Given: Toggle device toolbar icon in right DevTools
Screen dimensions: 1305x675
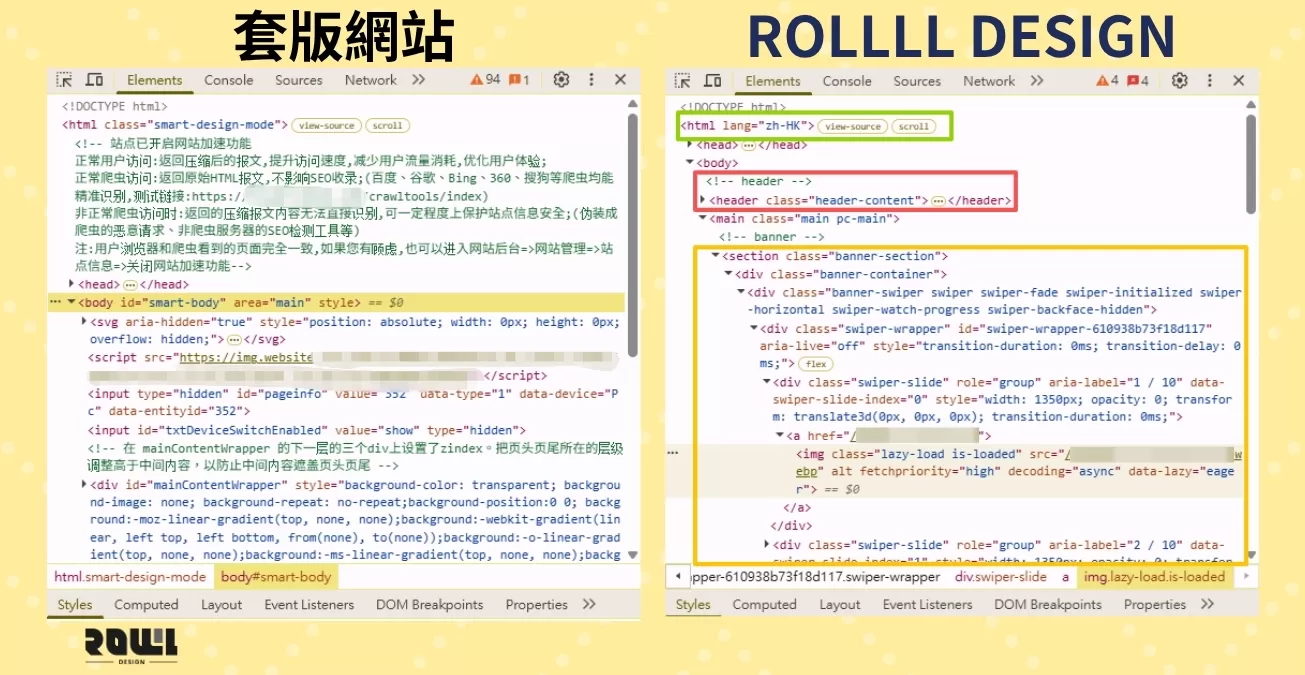Looking at the screenshot, I should [713, 81].
